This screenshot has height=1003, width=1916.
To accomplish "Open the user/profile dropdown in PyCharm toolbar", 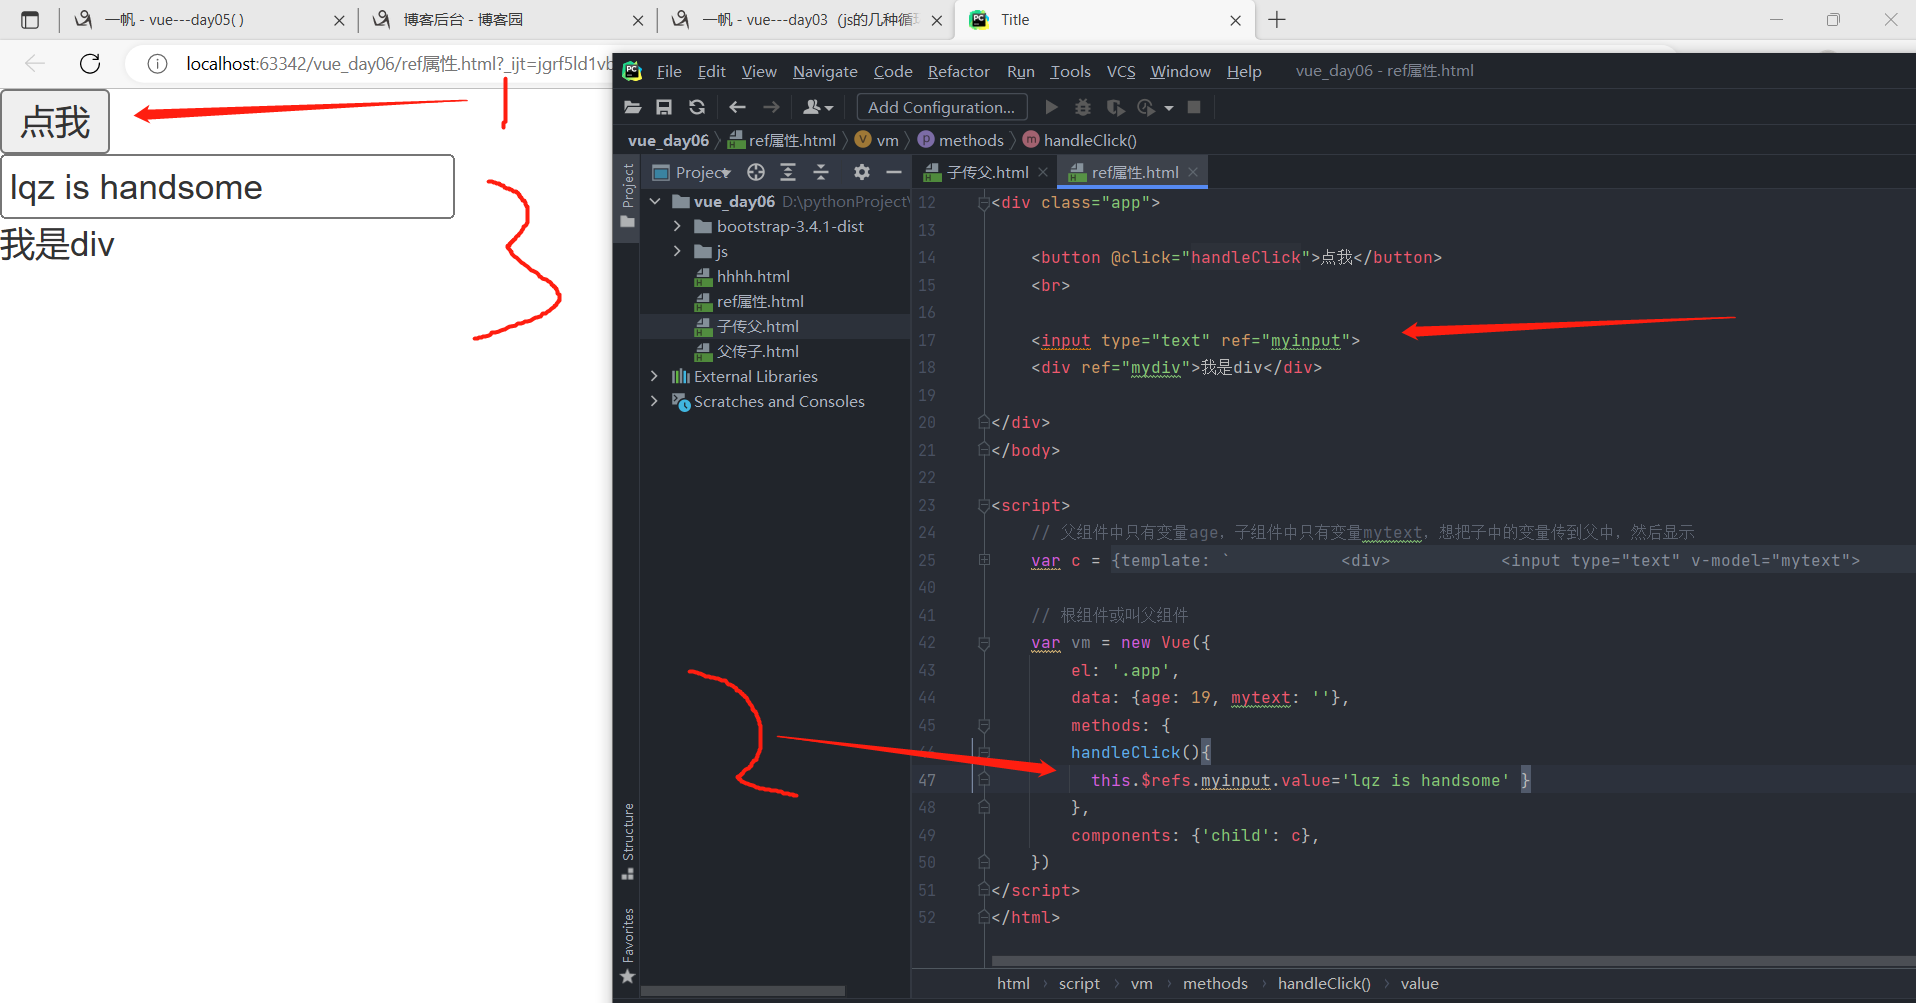I will (818, 107).
